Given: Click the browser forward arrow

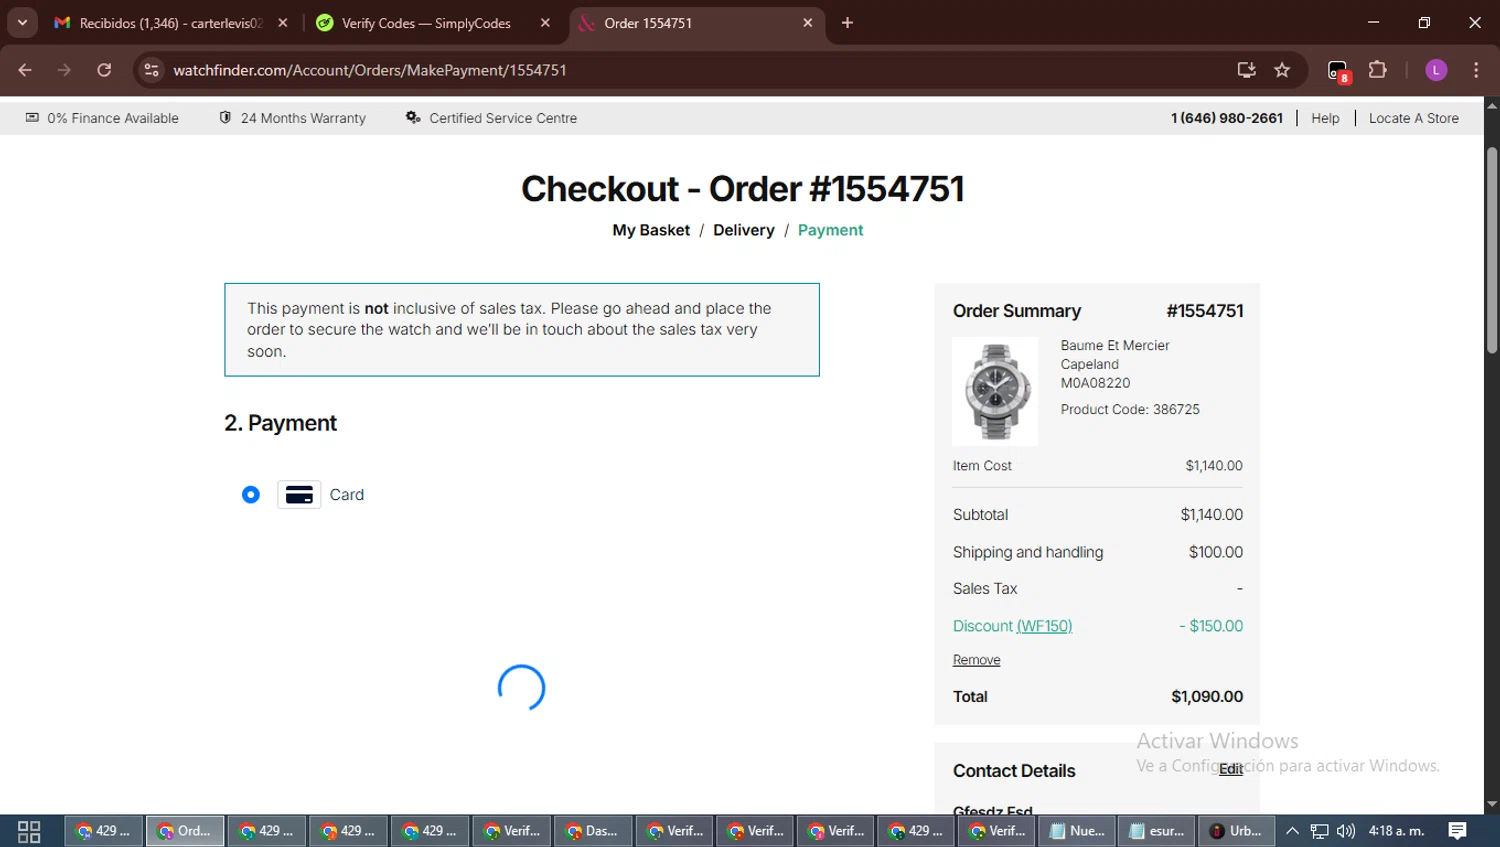Looking at the screenshot, I should pyautogui.click(x=64, y=70).
